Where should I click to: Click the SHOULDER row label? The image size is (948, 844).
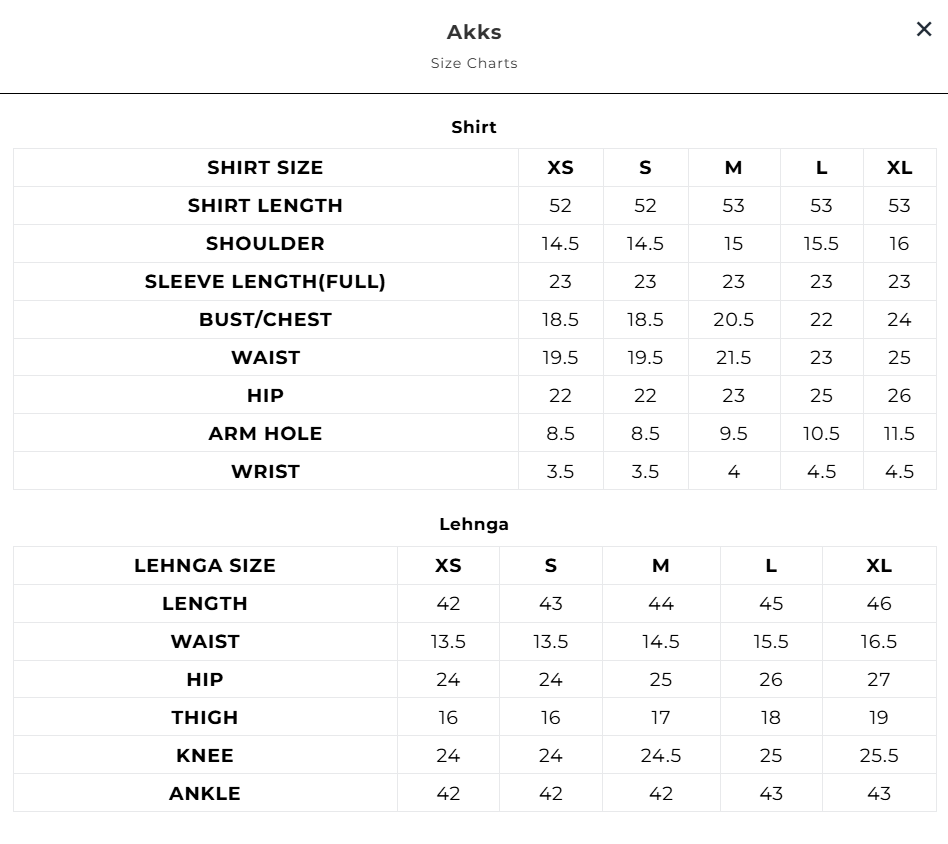pos(265,244)
